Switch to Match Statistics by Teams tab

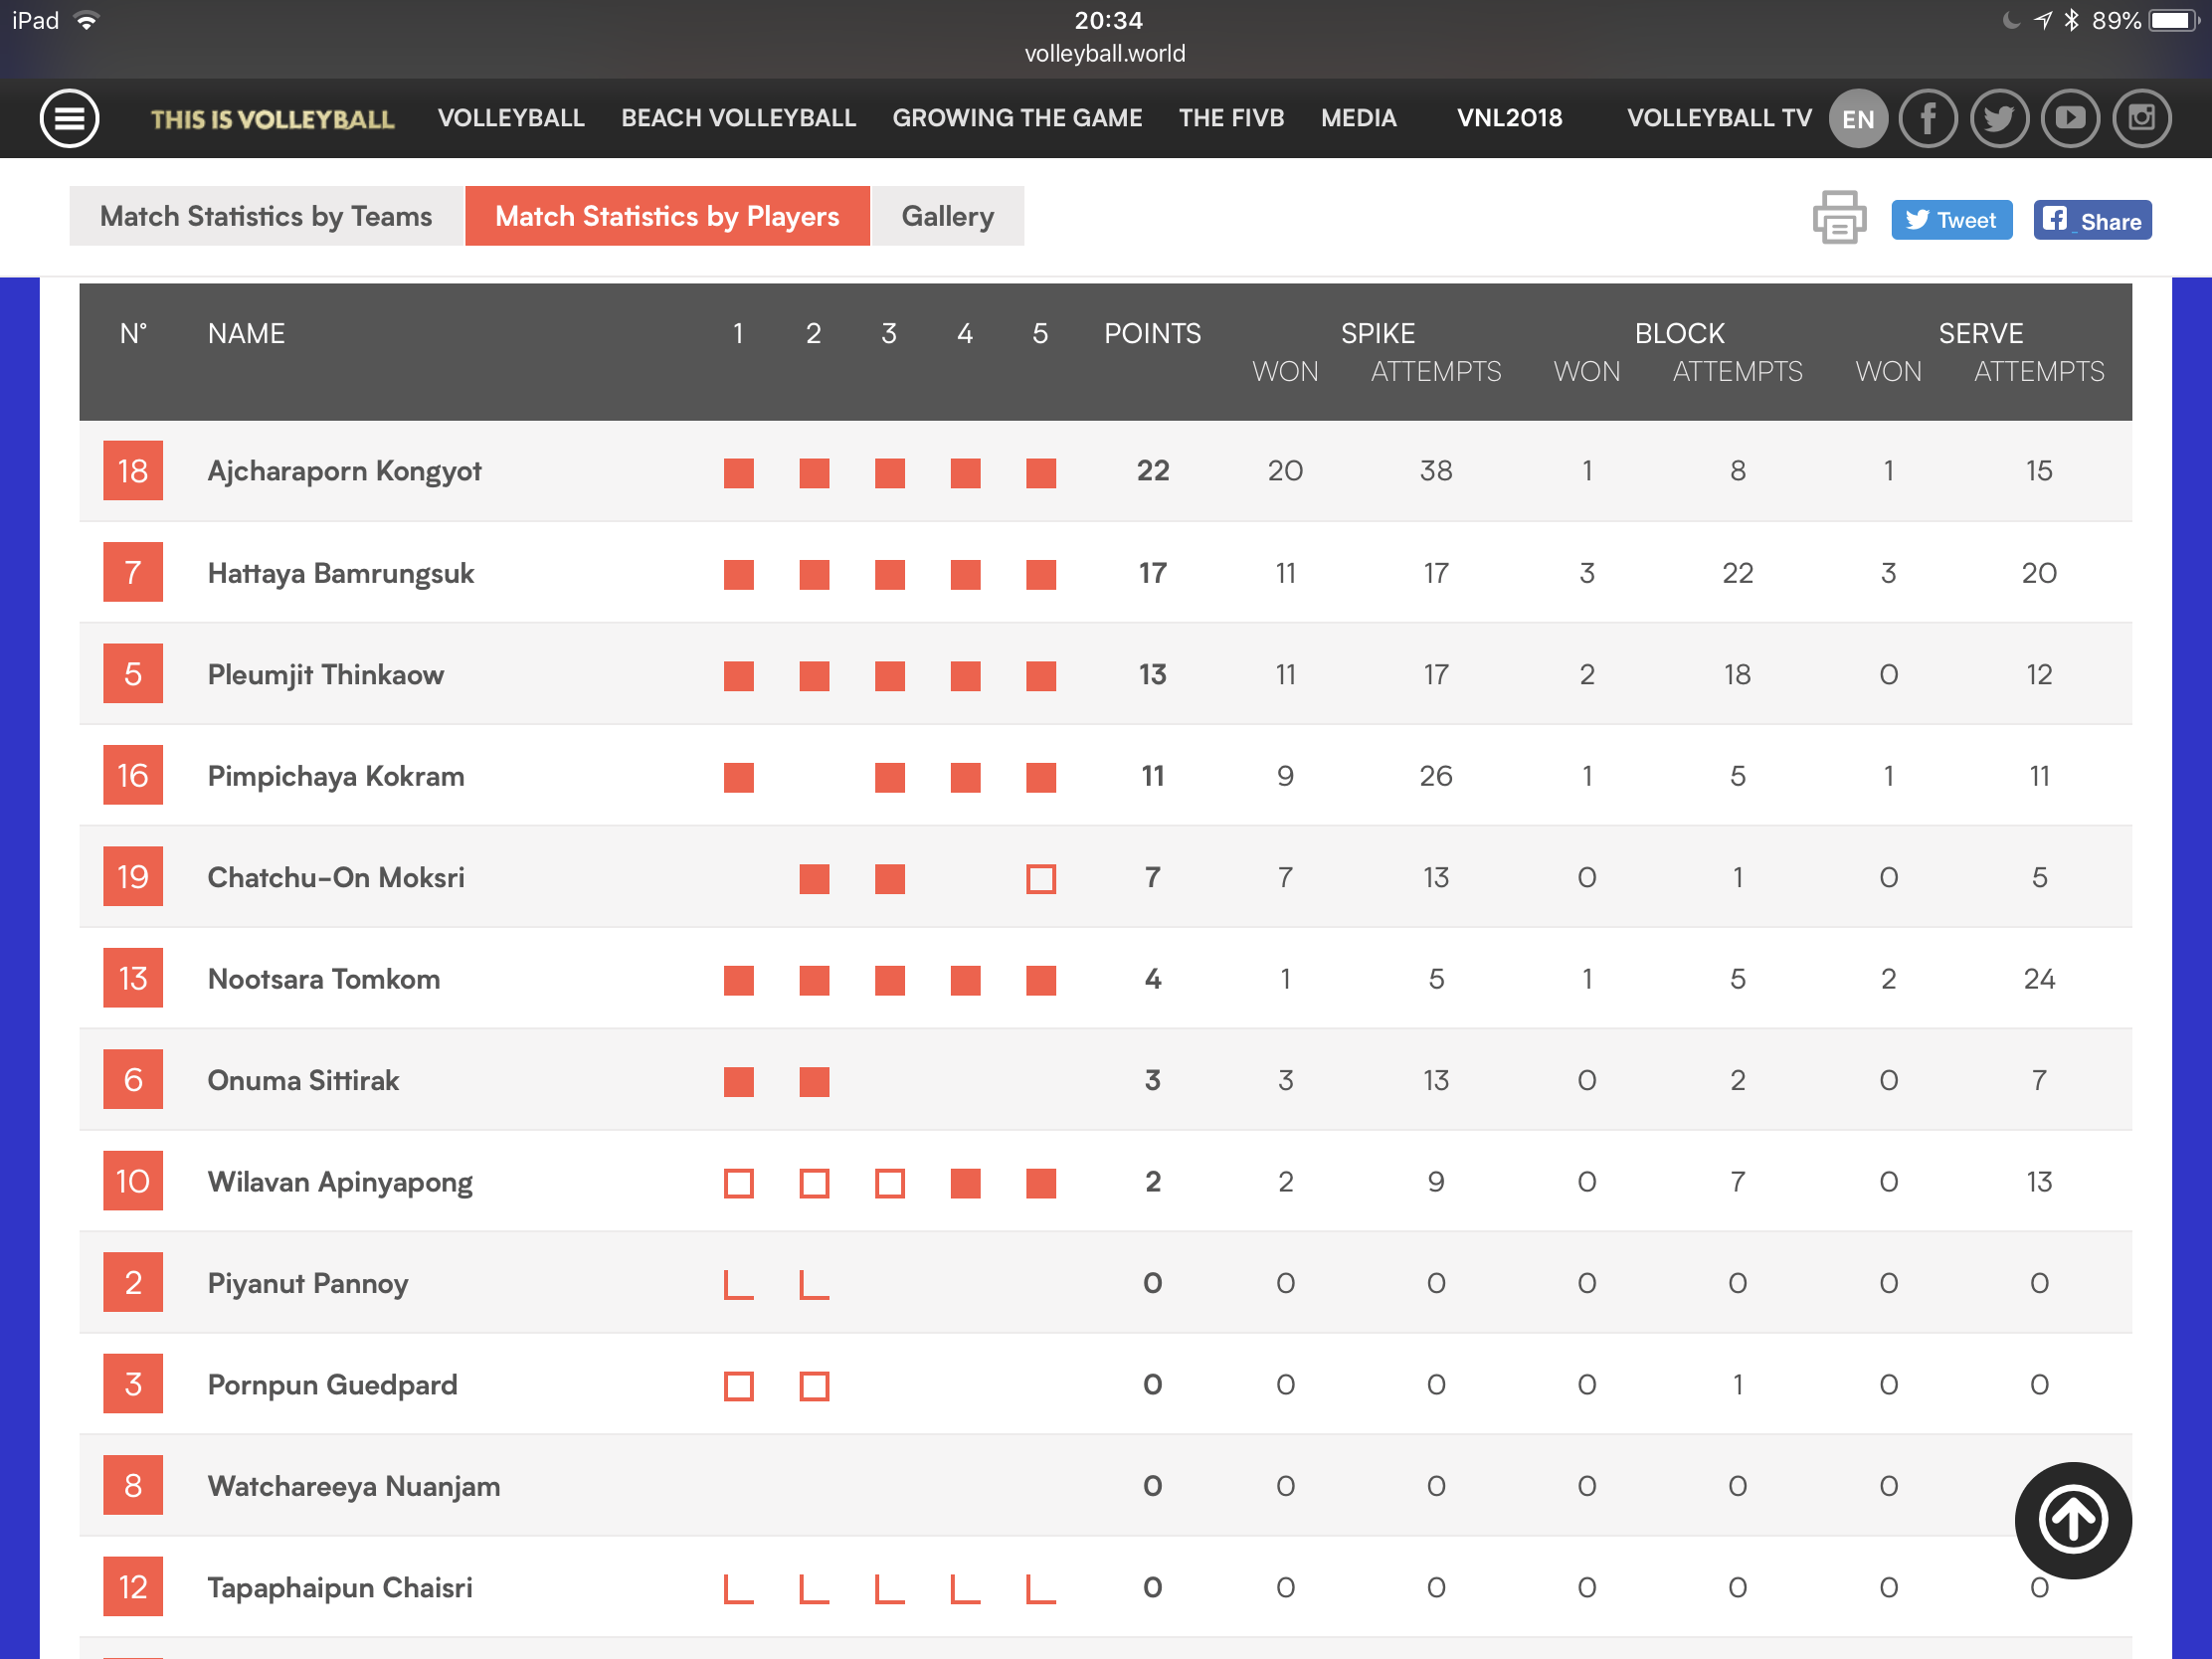click(266, 216)
